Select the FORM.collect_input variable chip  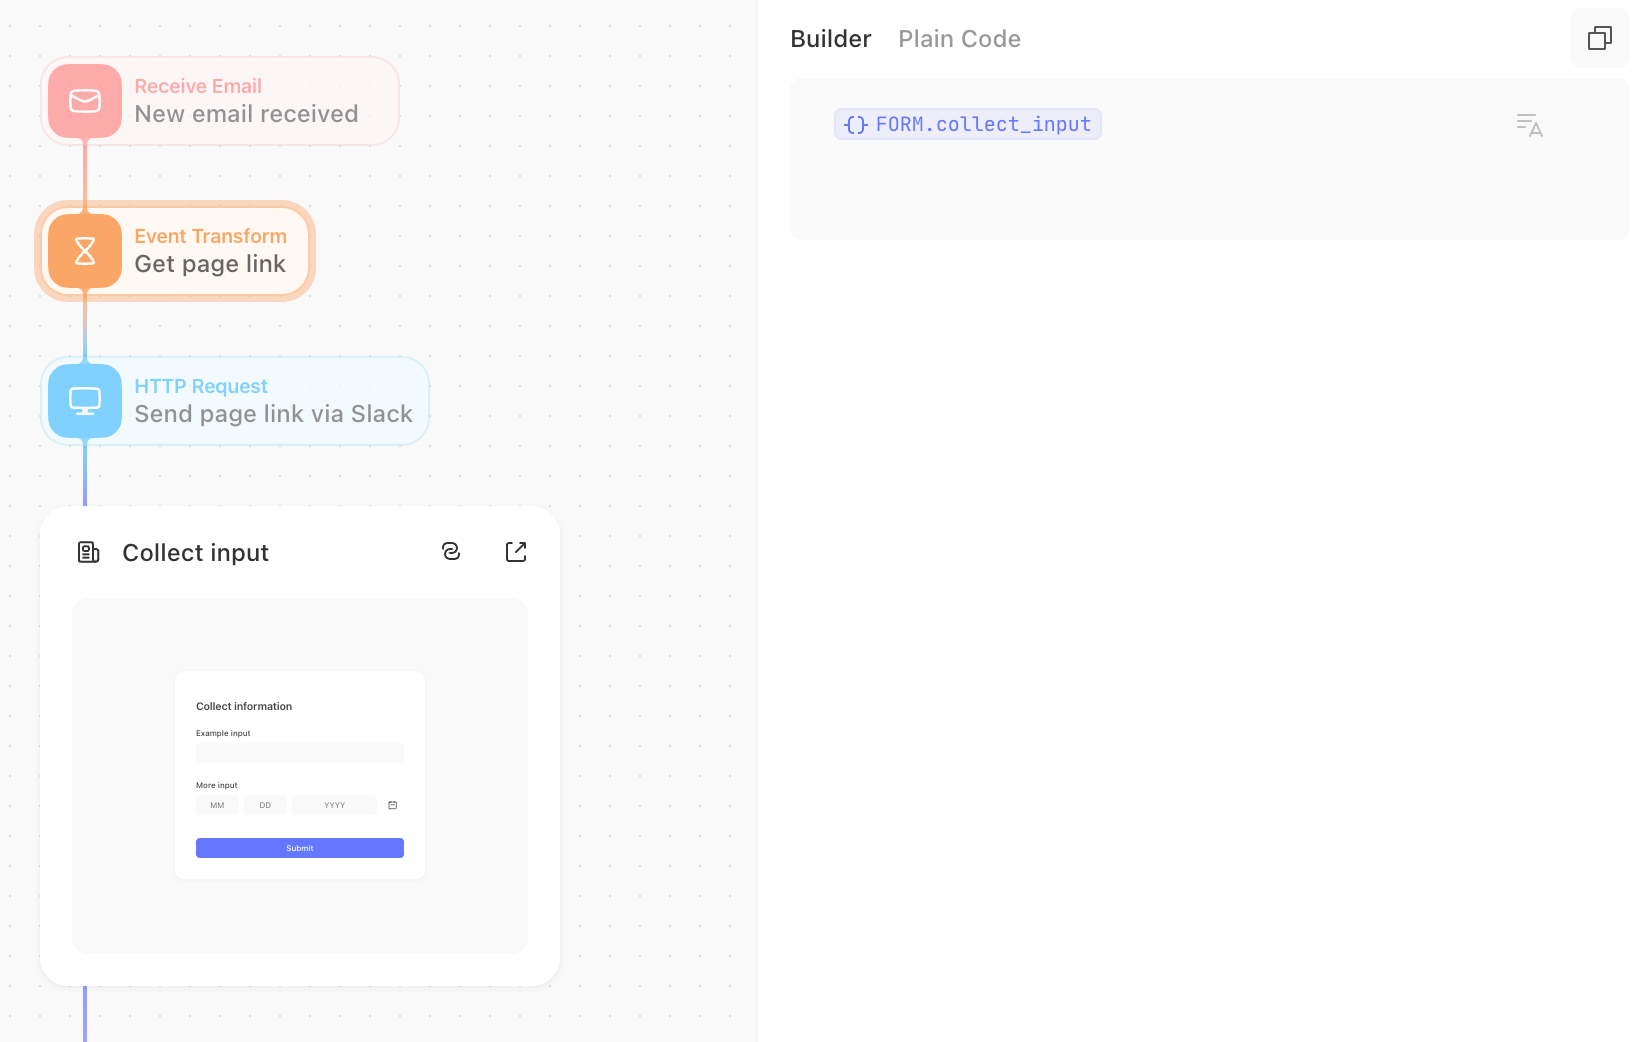coord(968,124)
